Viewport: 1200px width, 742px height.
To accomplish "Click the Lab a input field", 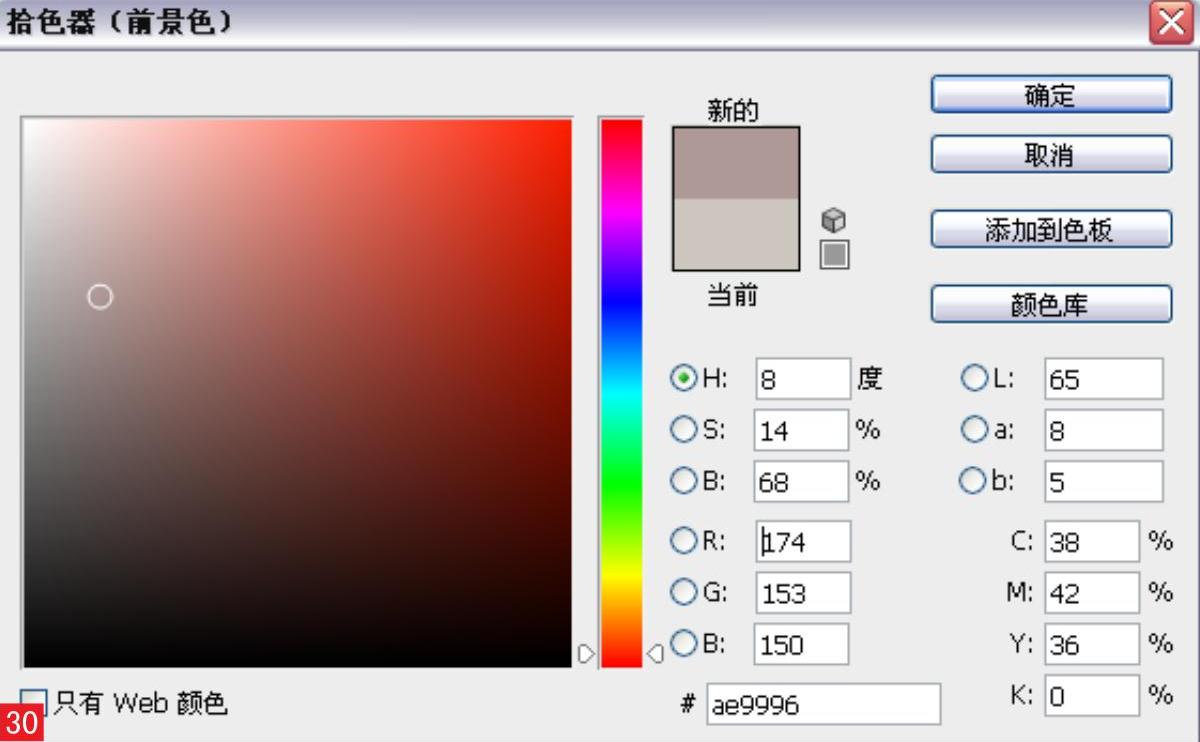I will tap(1104, 430).
